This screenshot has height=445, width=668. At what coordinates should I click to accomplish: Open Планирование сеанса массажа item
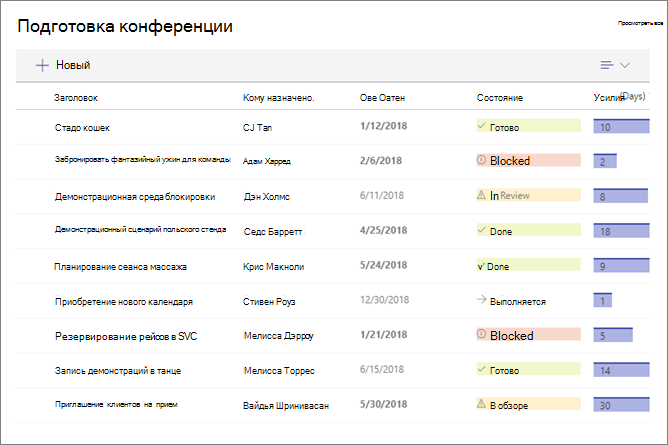[x=120, y=267]
